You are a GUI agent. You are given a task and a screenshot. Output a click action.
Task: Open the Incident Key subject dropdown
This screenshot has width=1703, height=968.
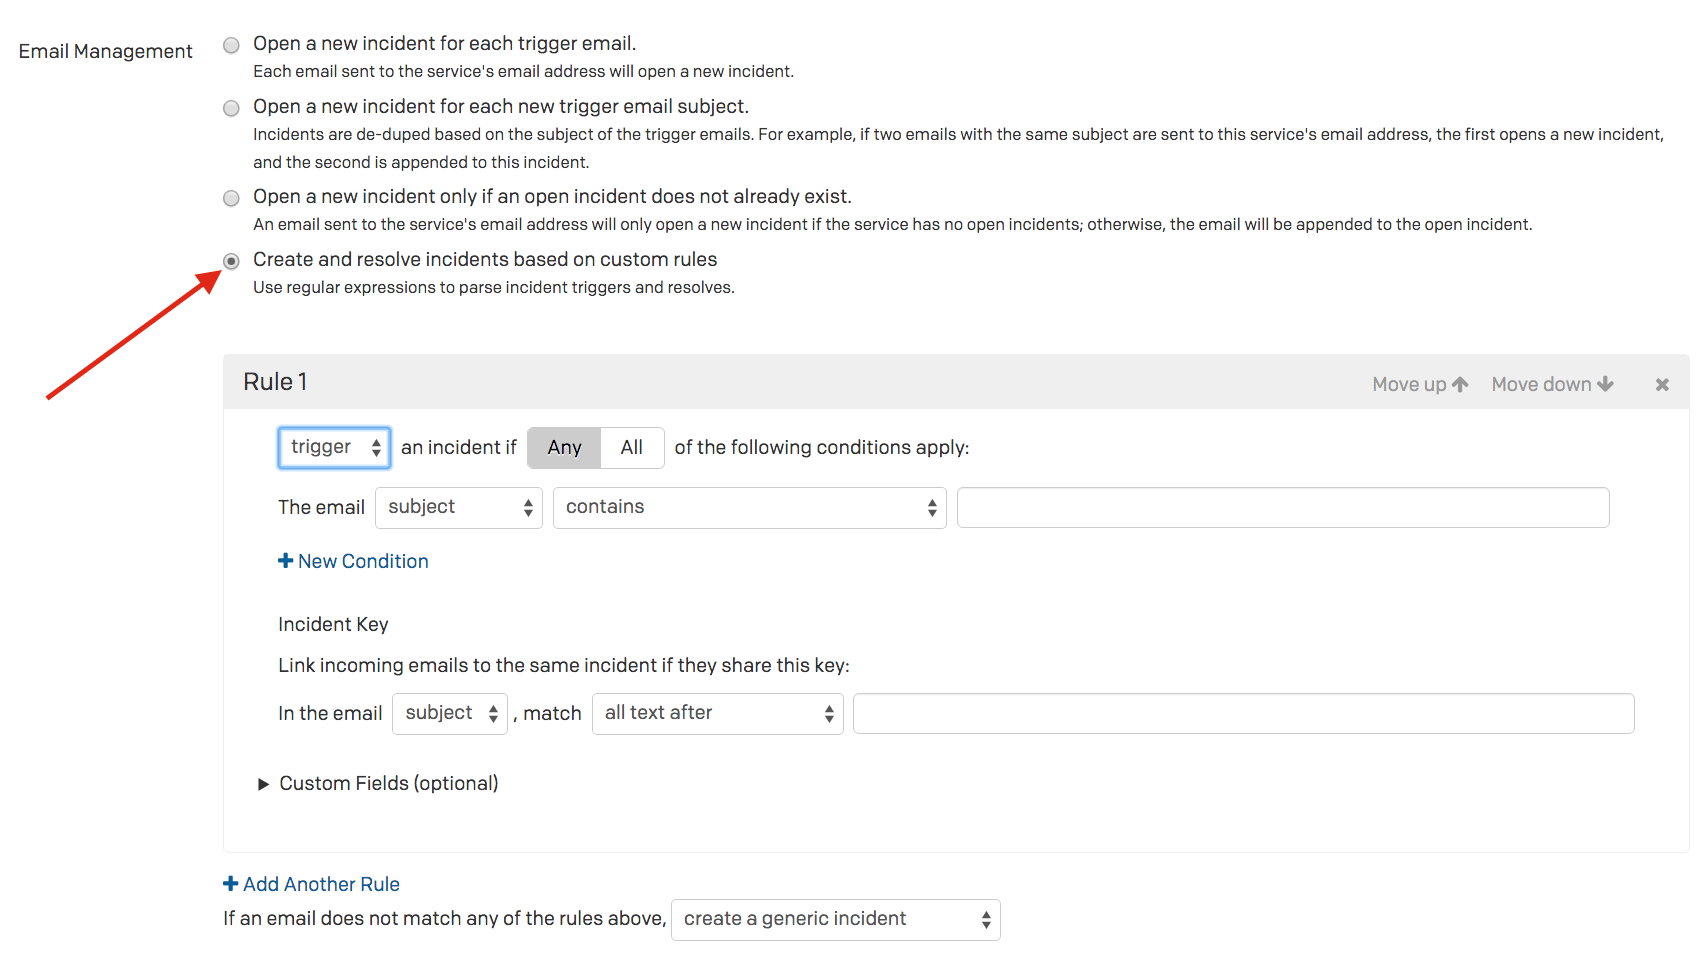pos(449,713)
